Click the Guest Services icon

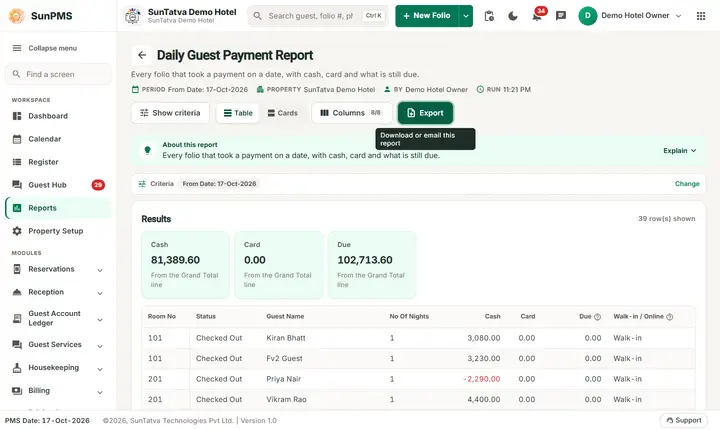17,345
